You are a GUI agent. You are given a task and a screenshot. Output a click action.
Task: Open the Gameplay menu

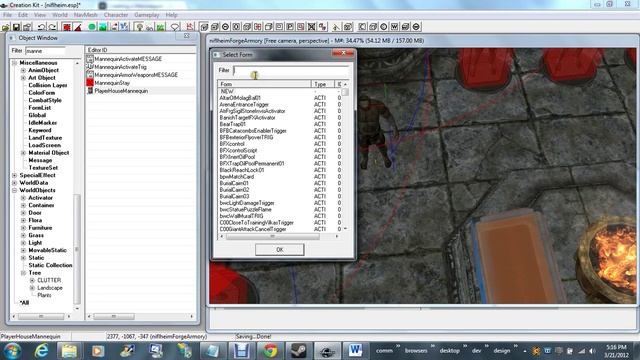coord(147,15)
